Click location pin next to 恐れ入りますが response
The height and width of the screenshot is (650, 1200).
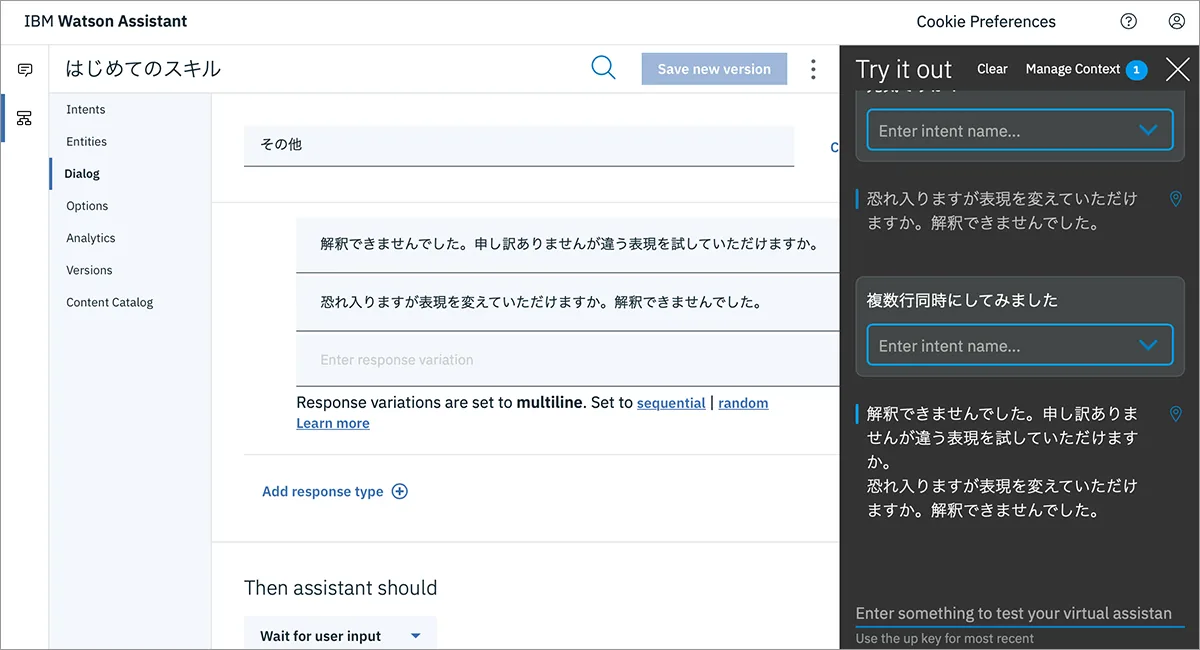coord(1176,199)
